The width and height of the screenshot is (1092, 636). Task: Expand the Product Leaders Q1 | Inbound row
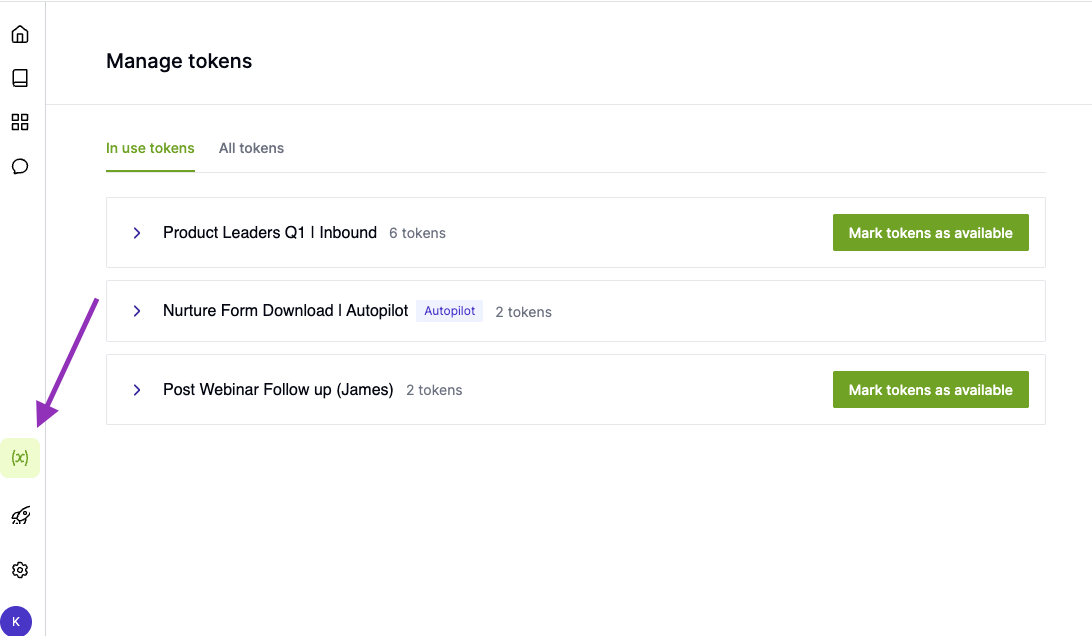pos(136,232)
